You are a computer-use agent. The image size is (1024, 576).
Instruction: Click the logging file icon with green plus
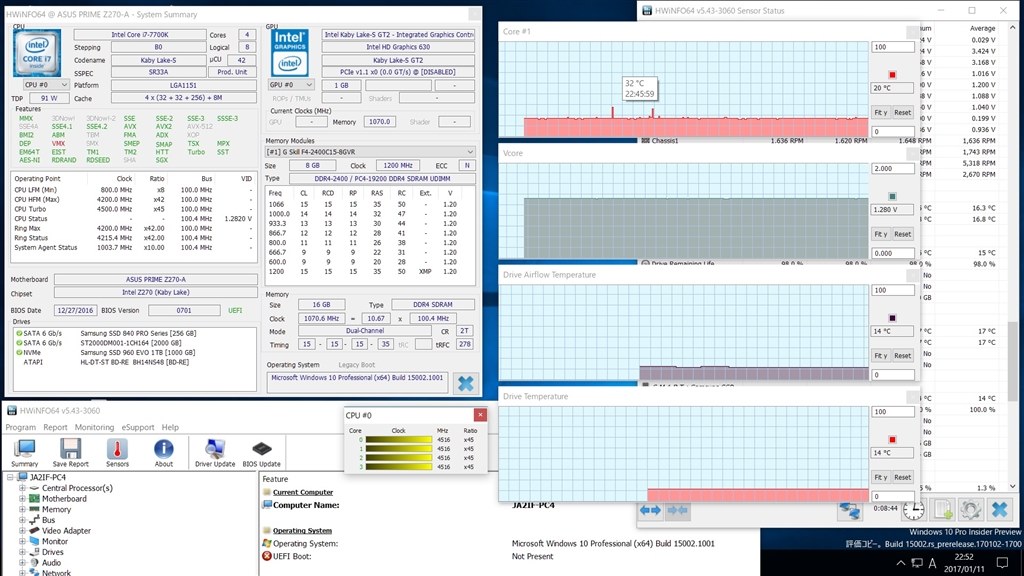pyautogui.click(x=942, y=509)
